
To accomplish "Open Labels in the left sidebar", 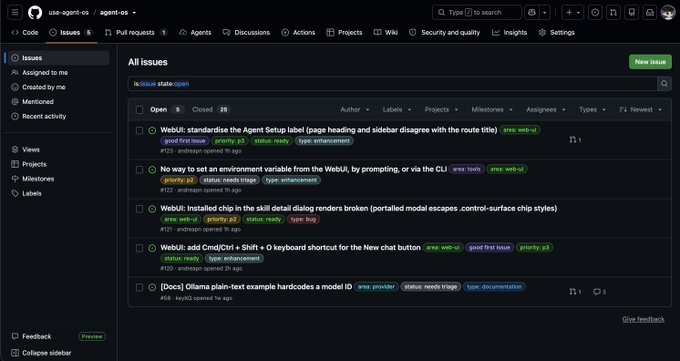I will (x=58, y=194).
